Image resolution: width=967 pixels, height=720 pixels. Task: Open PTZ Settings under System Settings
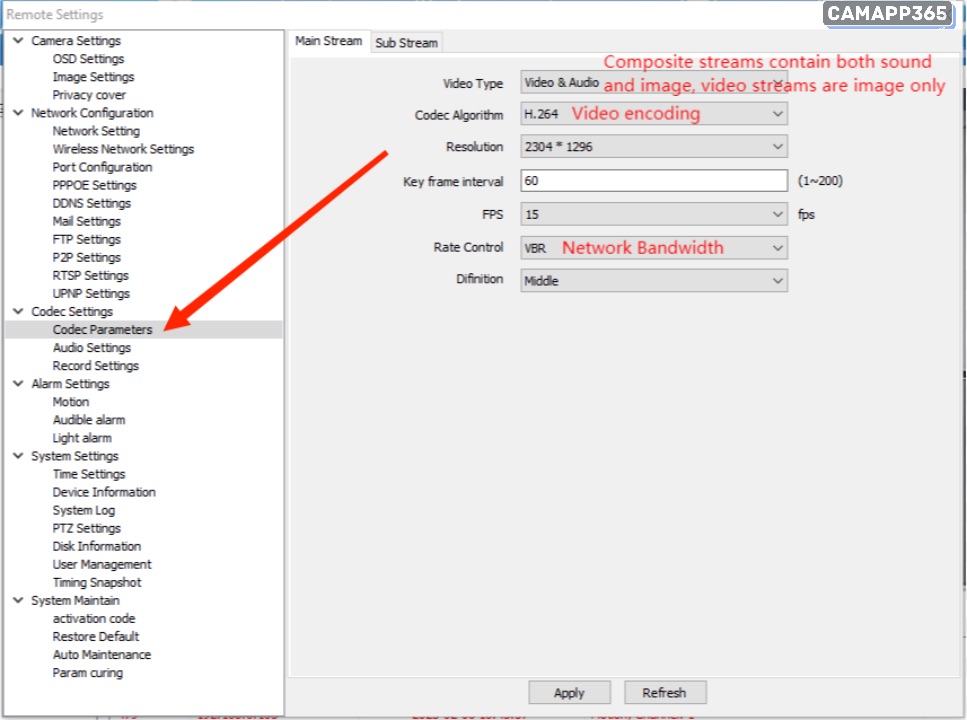tap(86, 528)
